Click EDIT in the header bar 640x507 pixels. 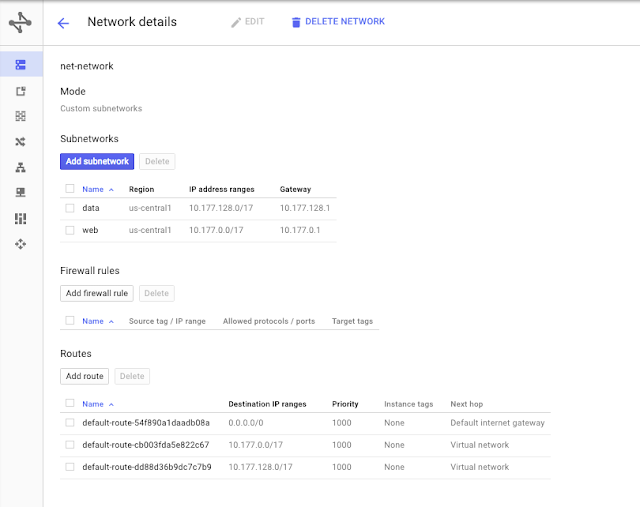coord(248,22)
